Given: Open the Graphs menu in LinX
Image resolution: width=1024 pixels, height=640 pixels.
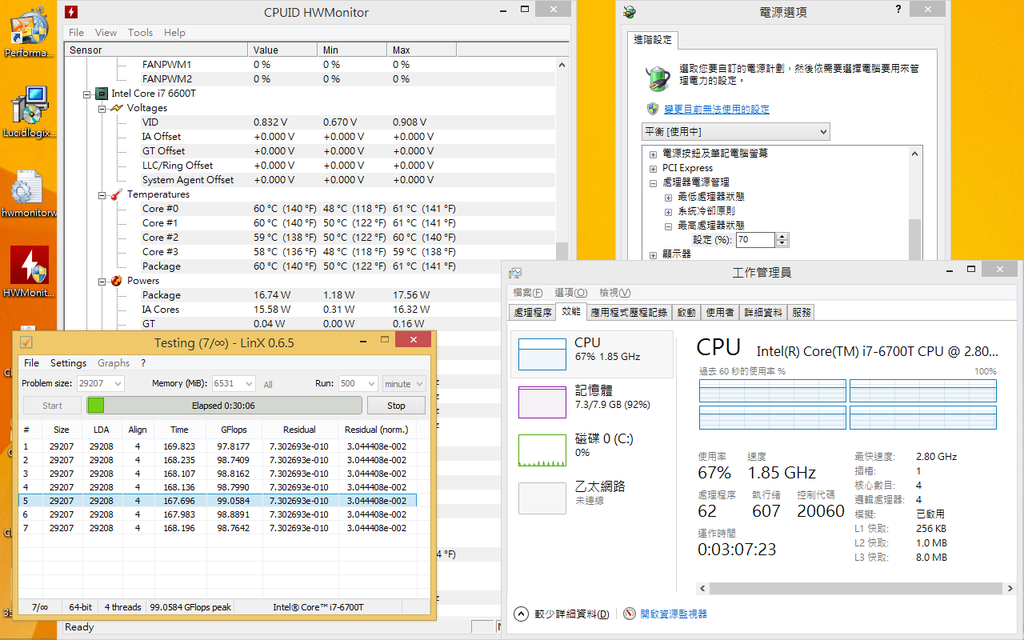Looking at the screenshot, I should (x=114, y=363).
